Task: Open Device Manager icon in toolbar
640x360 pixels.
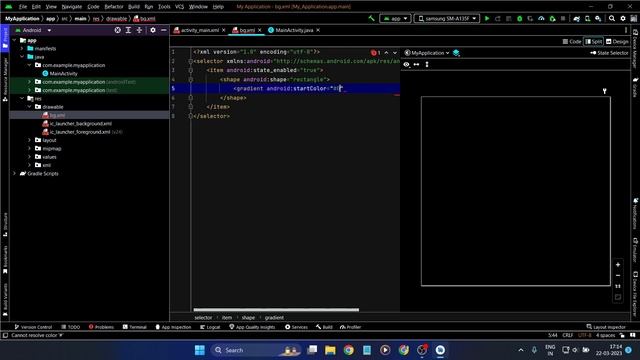Action: pos(587,18)
